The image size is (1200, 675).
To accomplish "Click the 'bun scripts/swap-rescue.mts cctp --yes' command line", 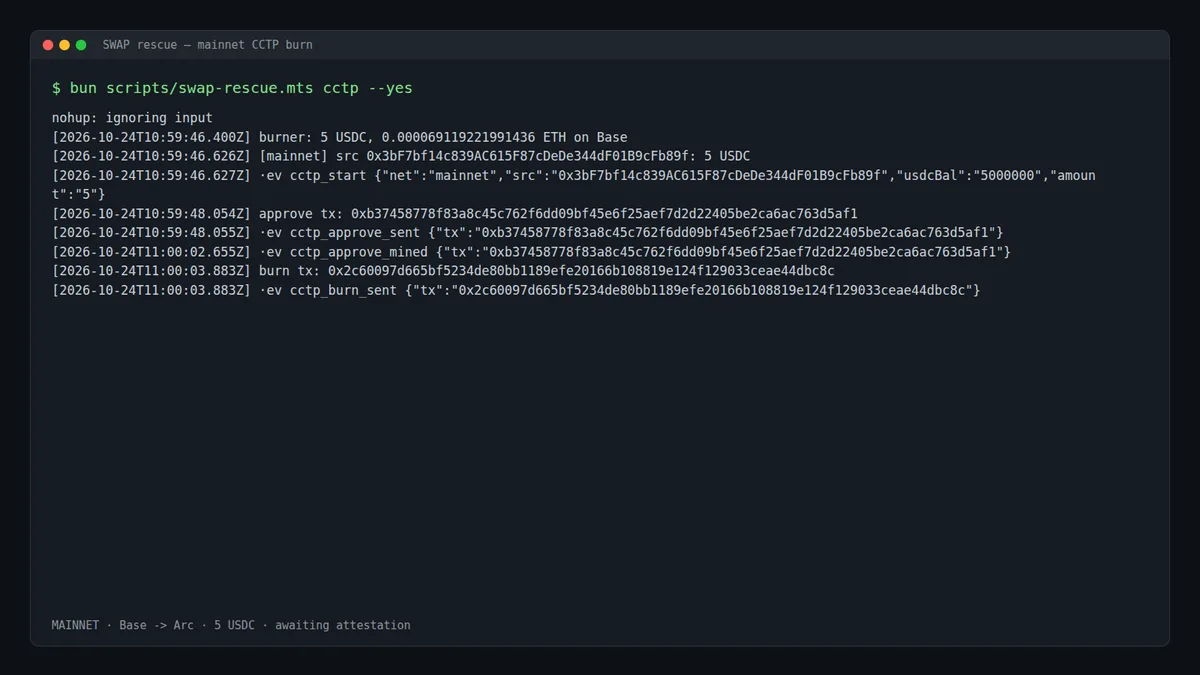I will coord(232,88).
